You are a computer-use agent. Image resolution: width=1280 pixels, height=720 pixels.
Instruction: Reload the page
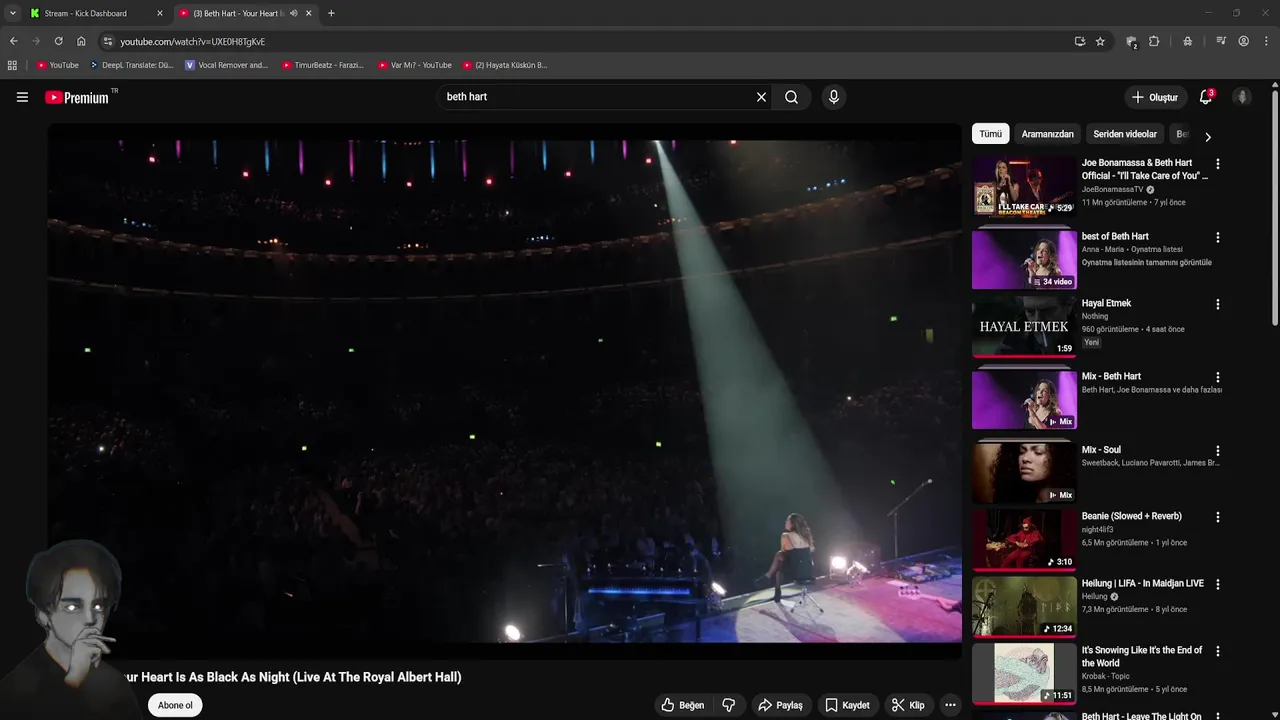[58, 41]
